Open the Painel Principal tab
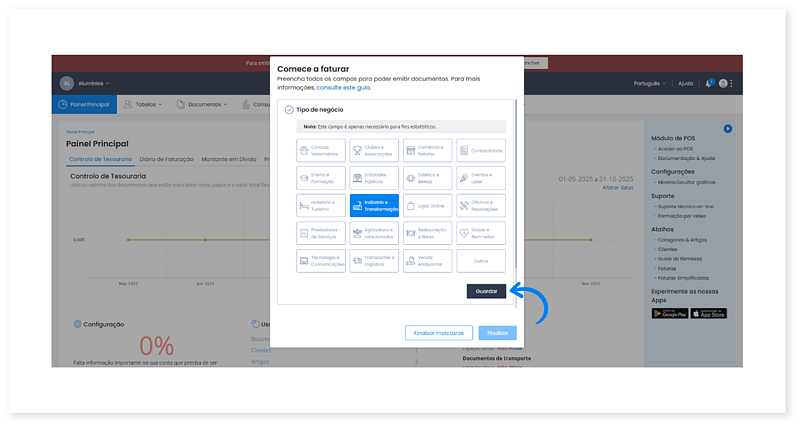This screenshot has height=427, width=800. pyautogui.click(x=84, y=104)
